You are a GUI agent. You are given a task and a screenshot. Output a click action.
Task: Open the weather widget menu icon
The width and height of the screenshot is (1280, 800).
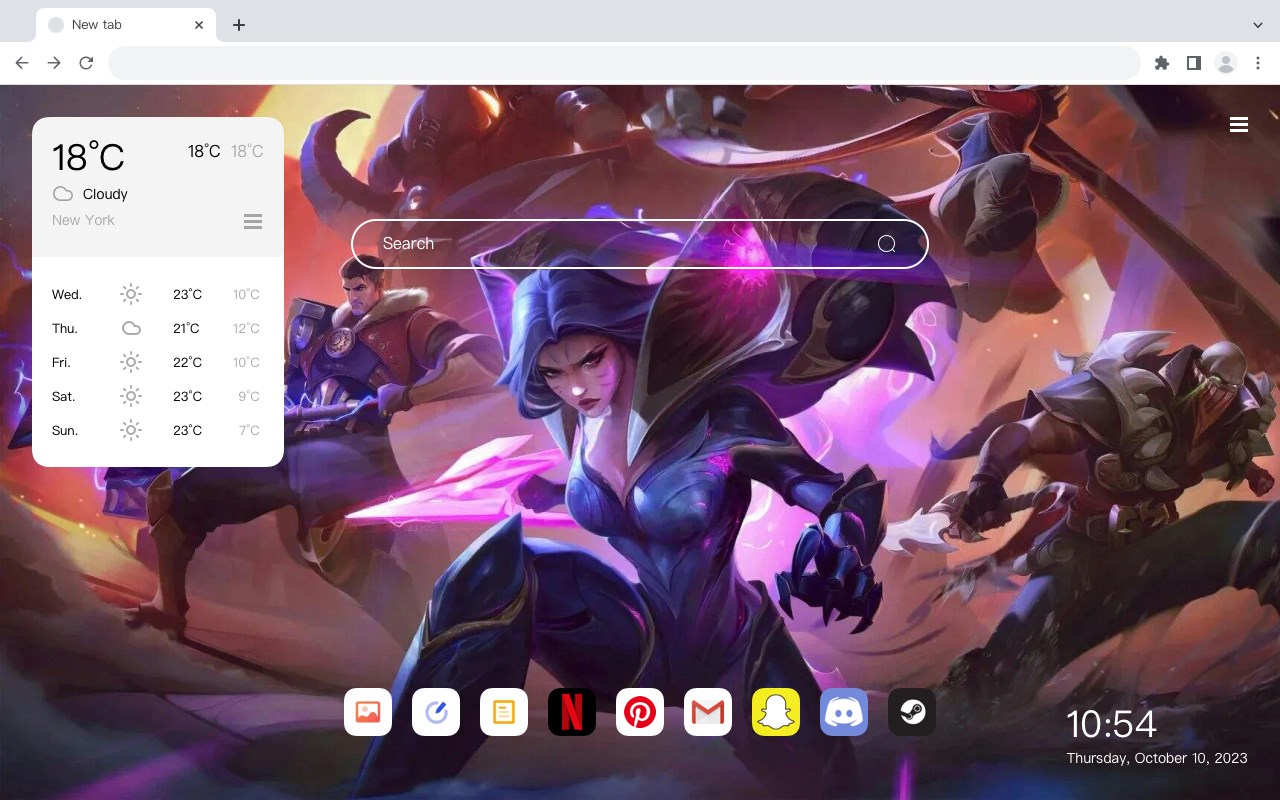253,221
